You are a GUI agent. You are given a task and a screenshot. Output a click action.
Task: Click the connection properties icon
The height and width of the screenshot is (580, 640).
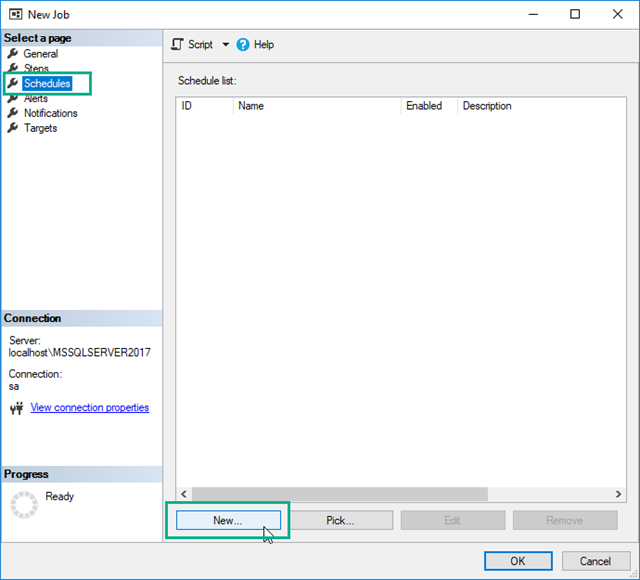16,408
